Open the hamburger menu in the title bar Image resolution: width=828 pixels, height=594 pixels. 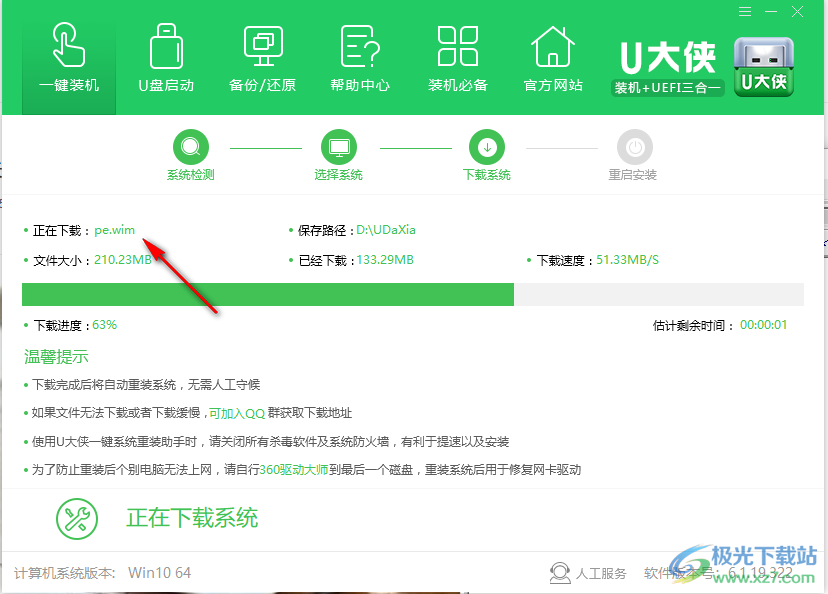pos(745,12)
